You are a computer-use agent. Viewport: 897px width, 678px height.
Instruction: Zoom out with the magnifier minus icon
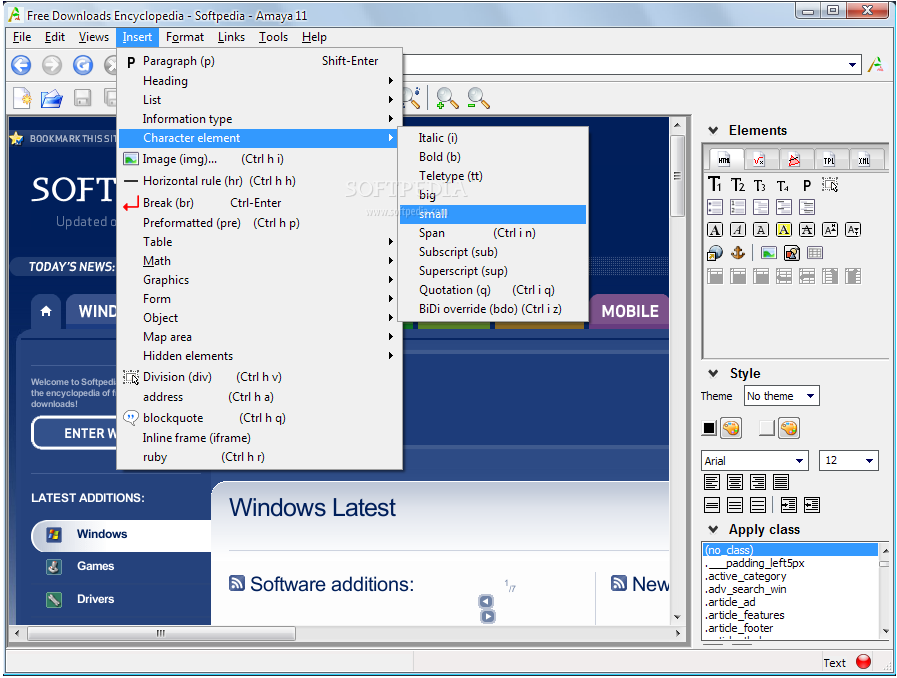tap(478, 98)
